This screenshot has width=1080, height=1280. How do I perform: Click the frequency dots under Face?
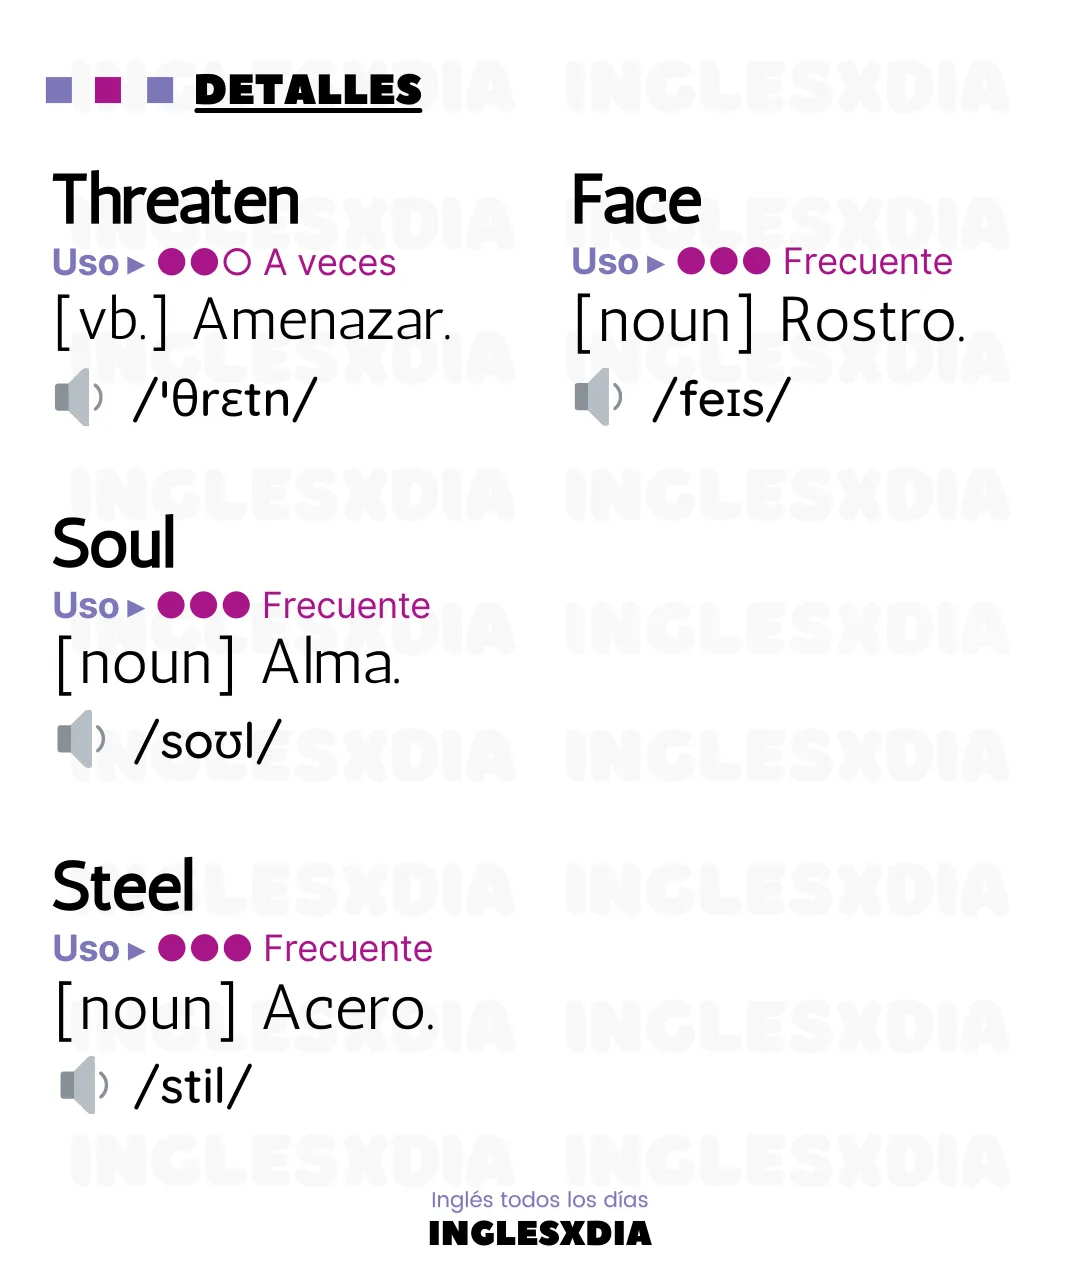(724, 261)
